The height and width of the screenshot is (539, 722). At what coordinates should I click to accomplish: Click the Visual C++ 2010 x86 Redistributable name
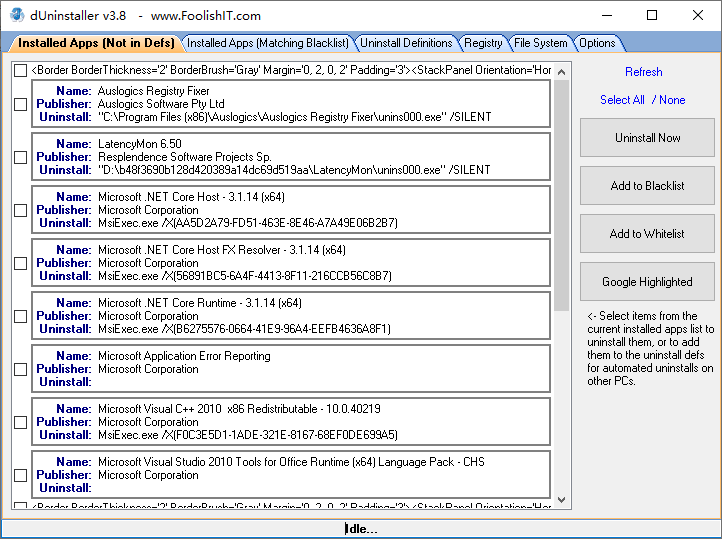[x=239, y=409]
